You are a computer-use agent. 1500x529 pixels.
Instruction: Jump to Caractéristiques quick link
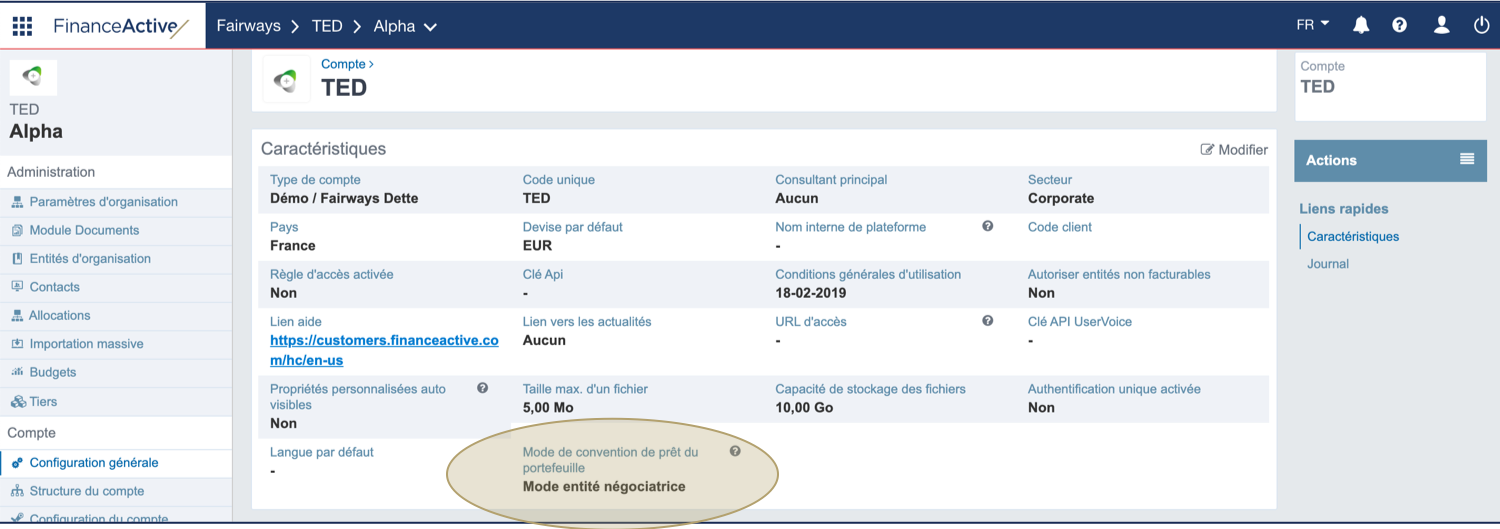(1353, 237)
